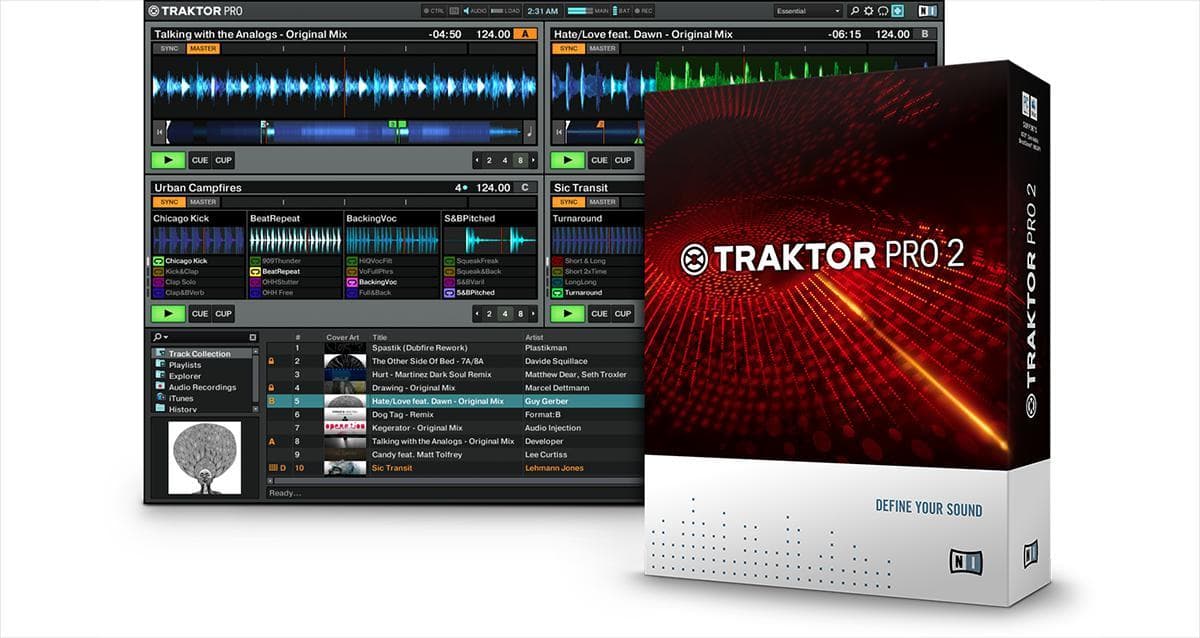Open Deck B letter menu
1200x638 pixels.
925,34
